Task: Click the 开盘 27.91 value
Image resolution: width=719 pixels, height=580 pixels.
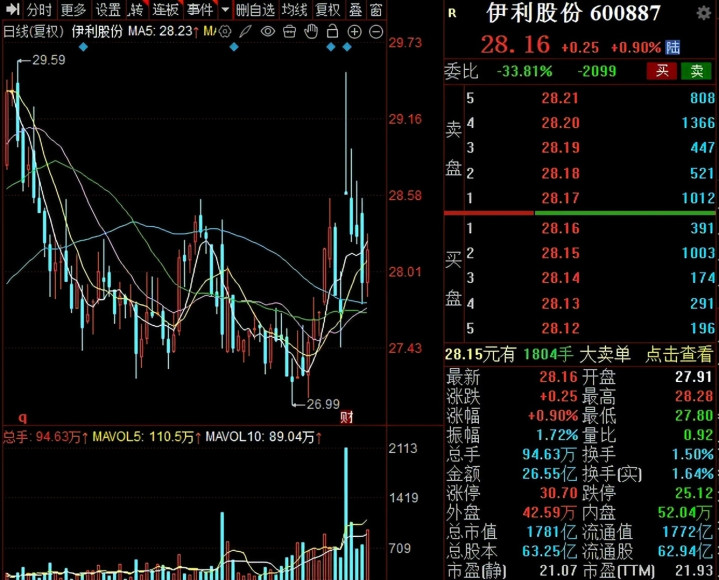Action: pyautogui.click(x=694, y=377)
